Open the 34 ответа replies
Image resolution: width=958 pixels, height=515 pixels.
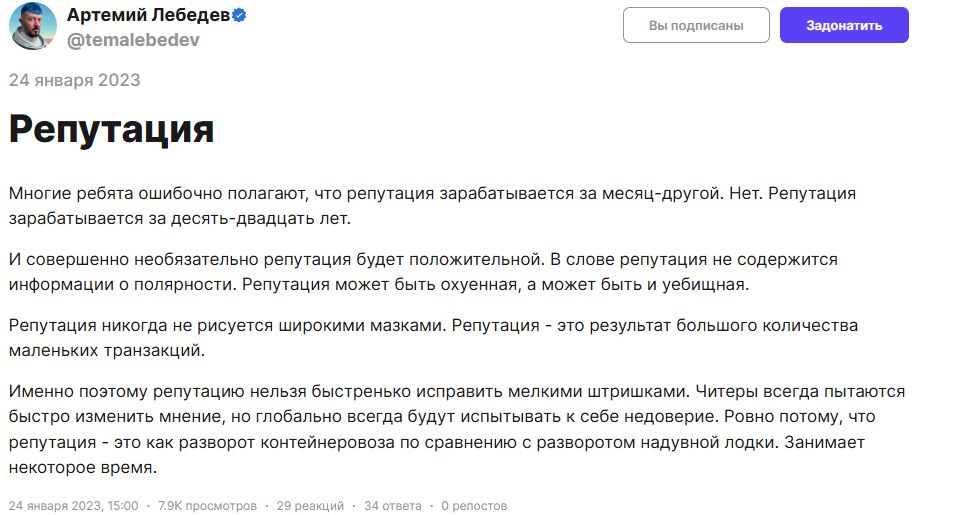(x=393, y=506)
